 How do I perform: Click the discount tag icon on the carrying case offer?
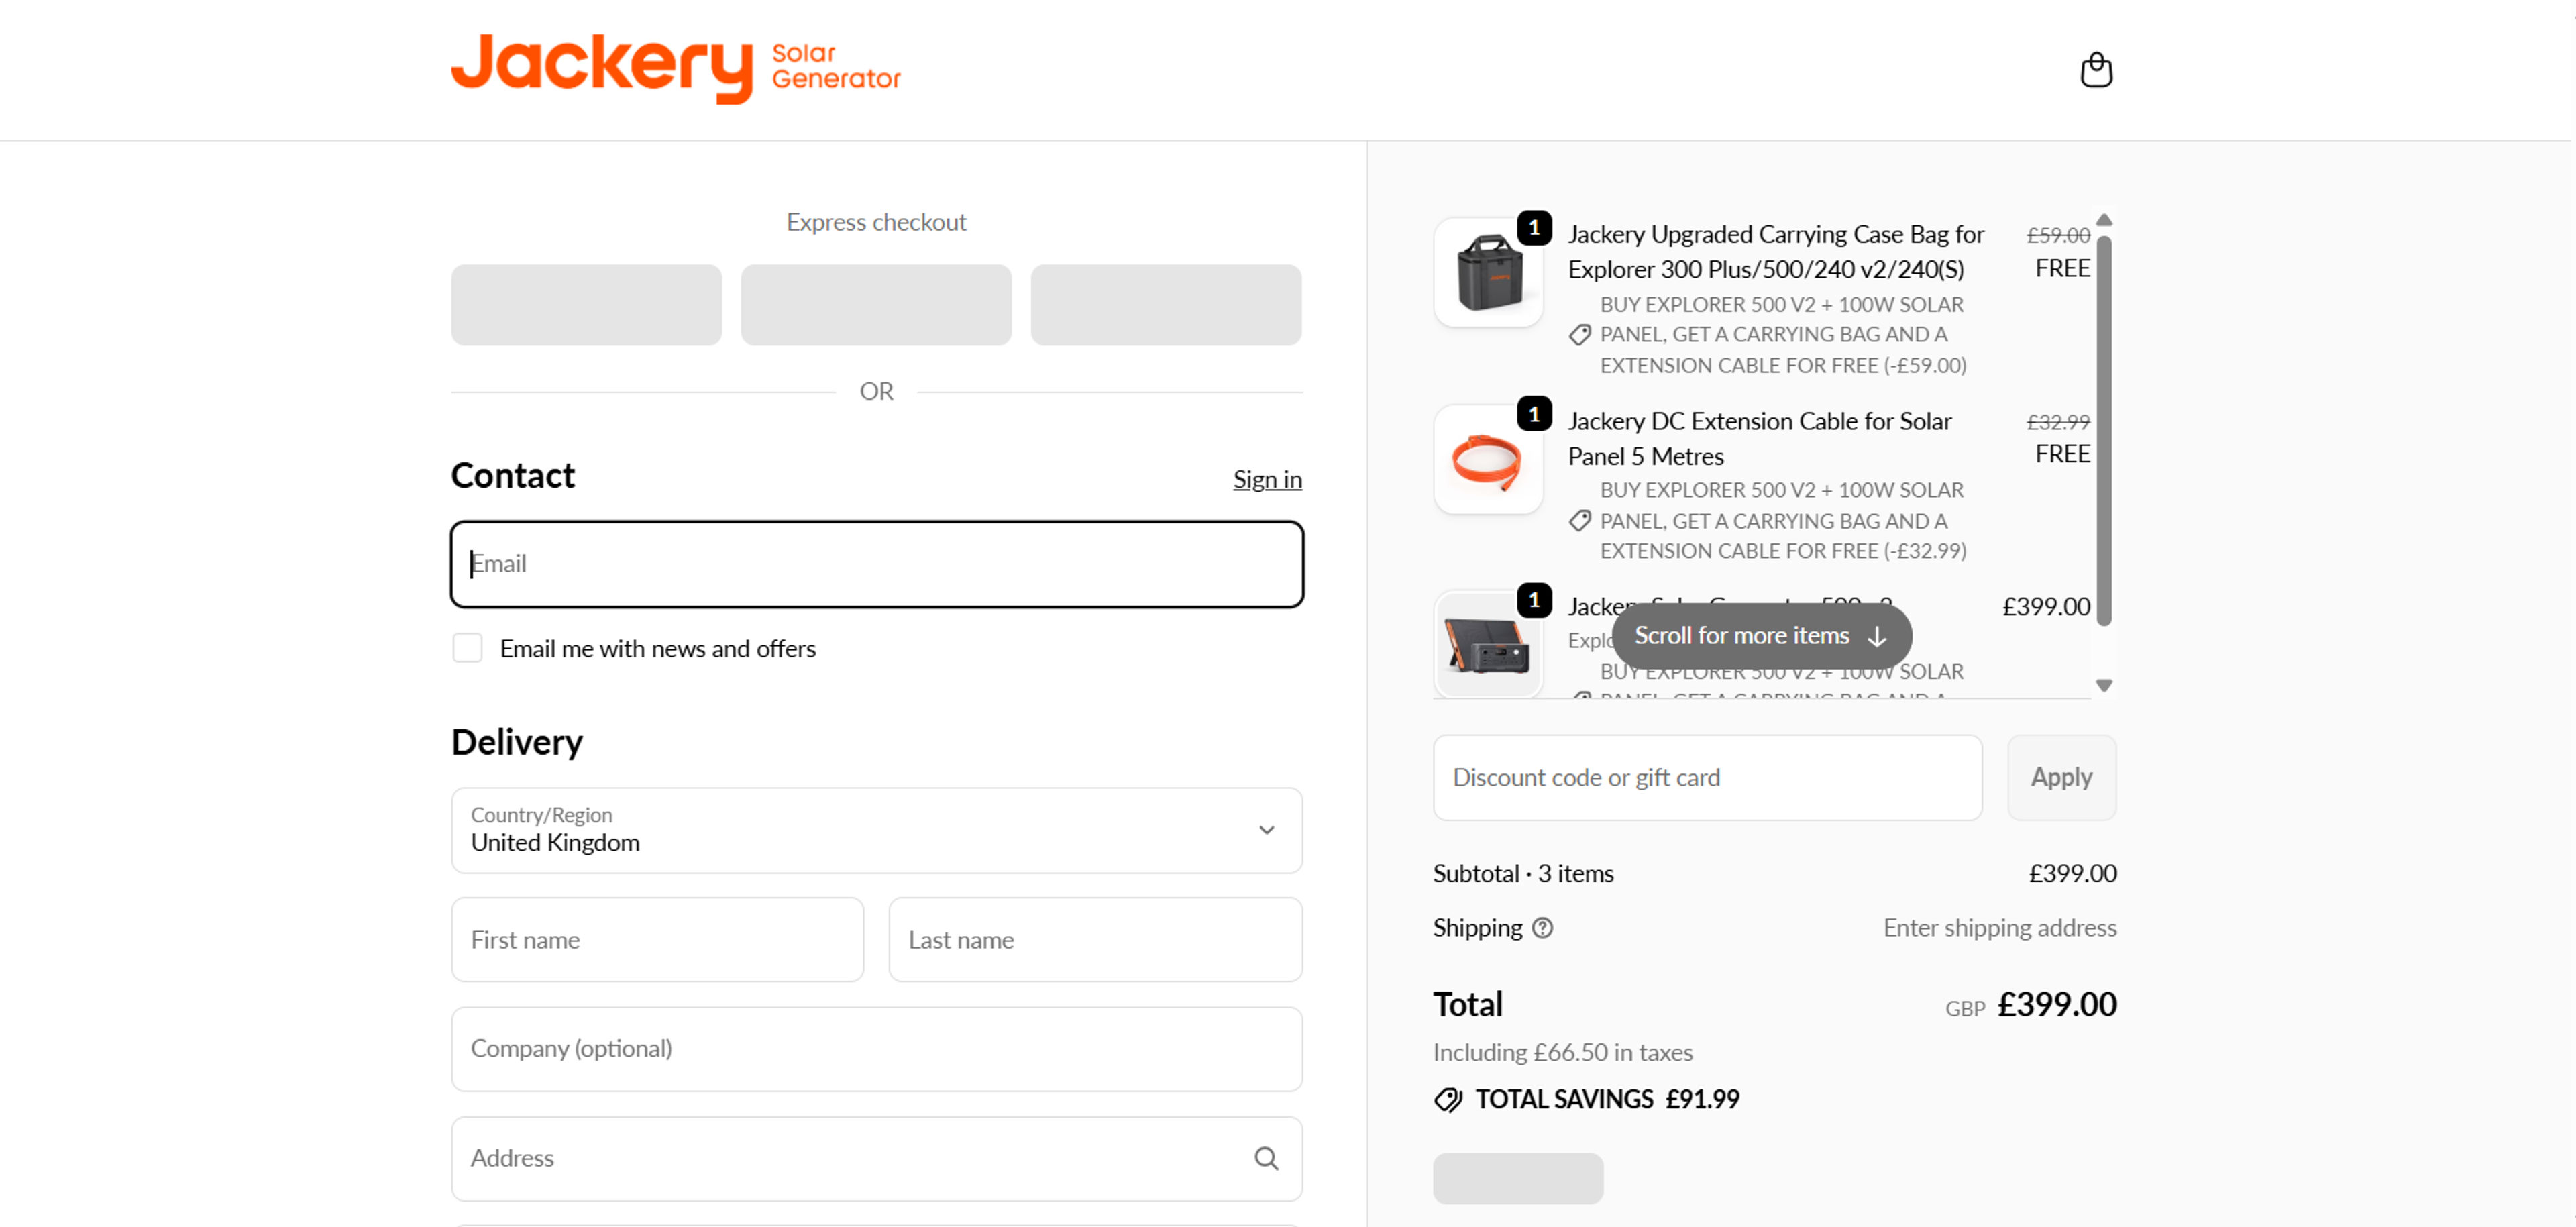tap(1580, 334)
